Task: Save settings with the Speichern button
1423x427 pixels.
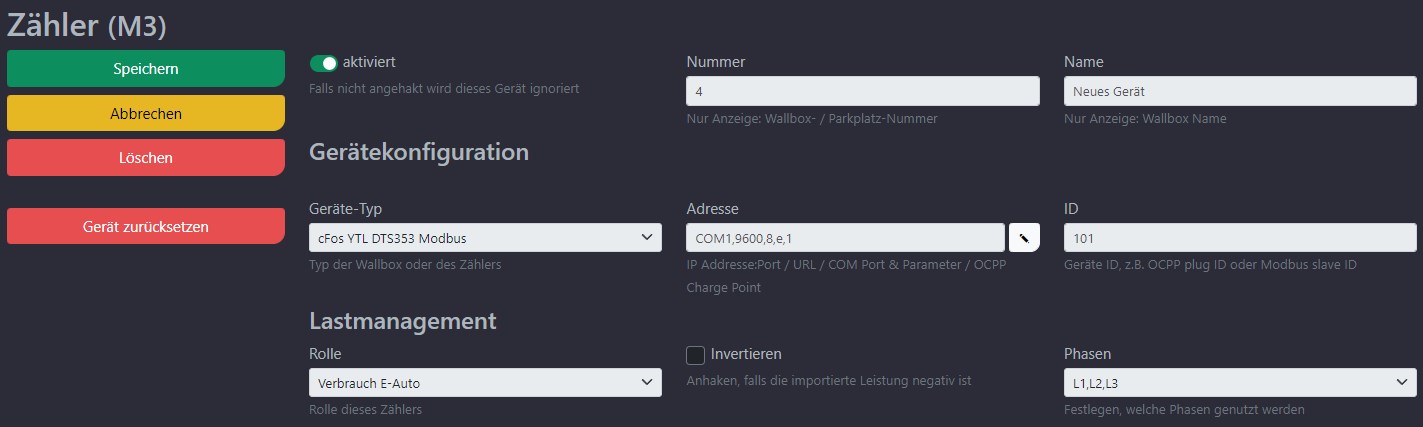Action: pyautogui.click(x=146, y=69)
